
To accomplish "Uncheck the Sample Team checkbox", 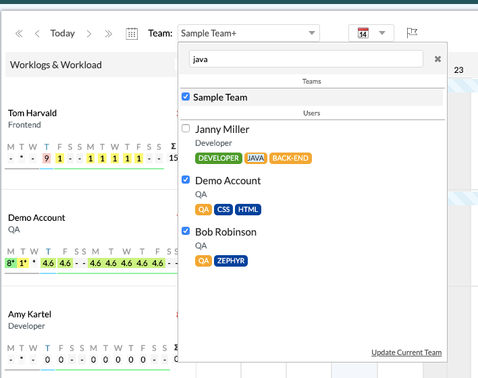I will [x=186, y=97].
